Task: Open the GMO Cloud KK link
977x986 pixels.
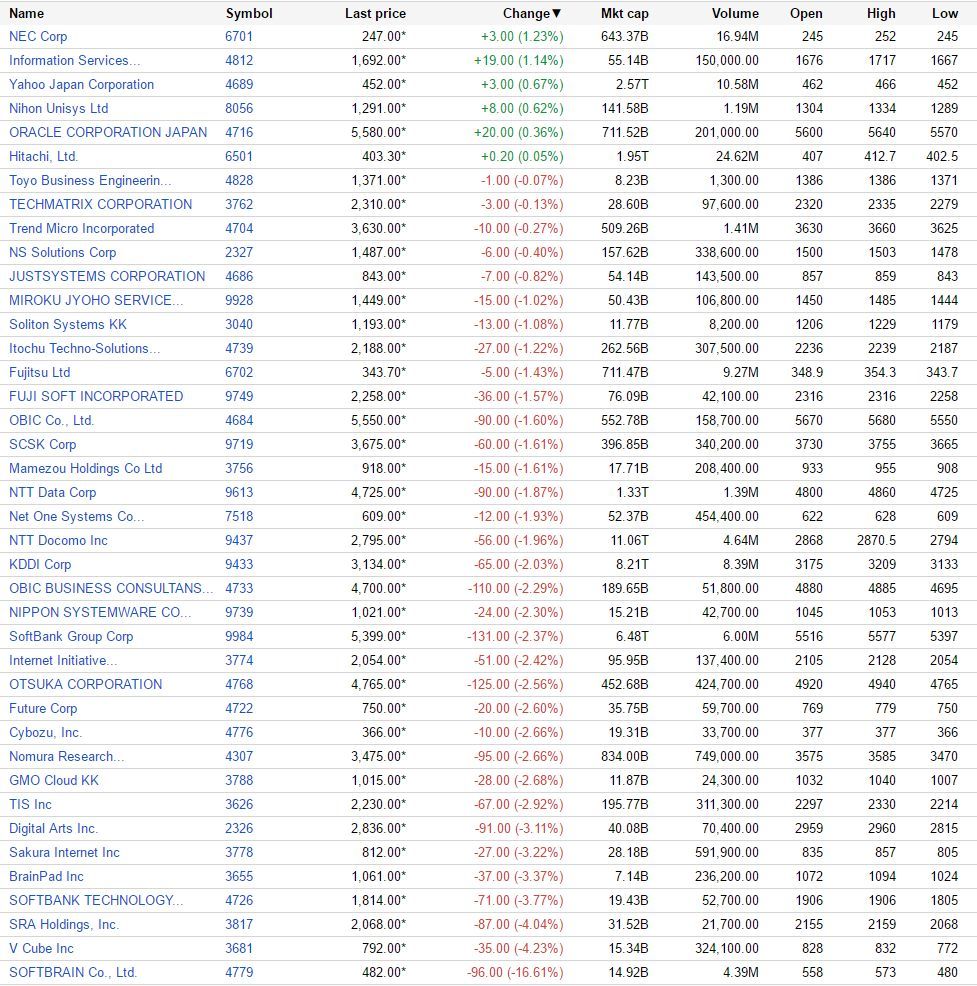Action: [53, 780]
